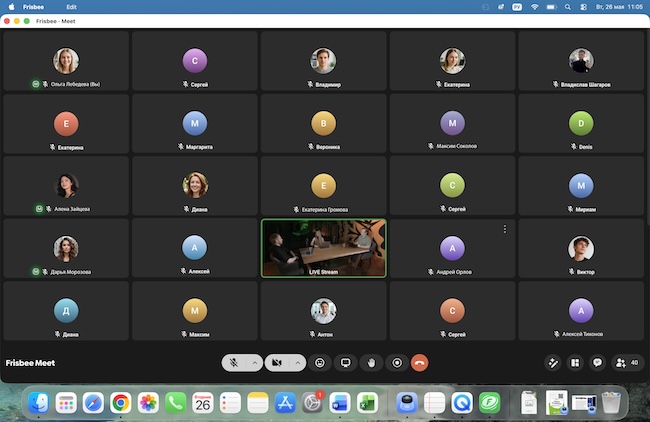
Task: Toggle the muted microphone button
Action: pos(234,363)
